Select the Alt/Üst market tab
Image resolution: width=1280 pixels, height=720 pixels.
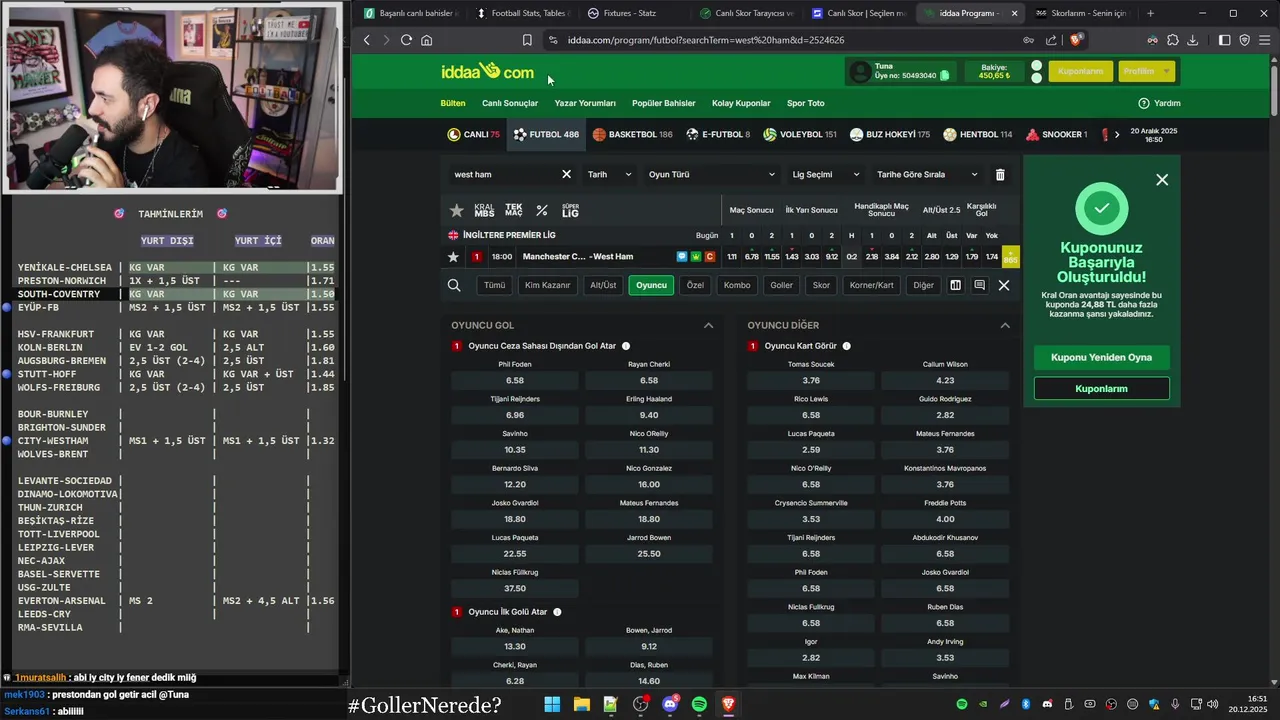pos(603,285)
